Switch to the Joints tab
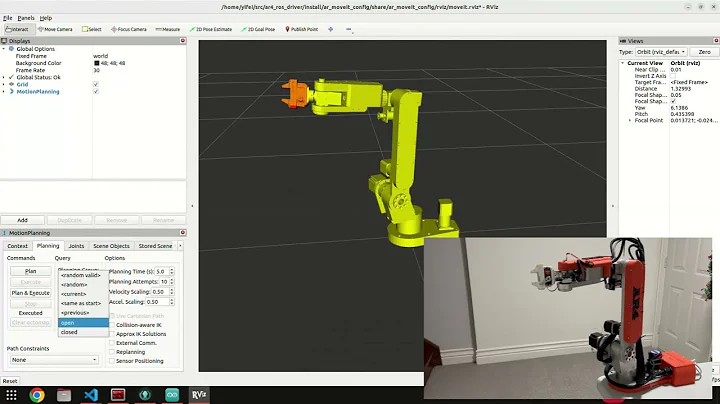The width and height of the screenshot is (720, 404). pos(76,246)
